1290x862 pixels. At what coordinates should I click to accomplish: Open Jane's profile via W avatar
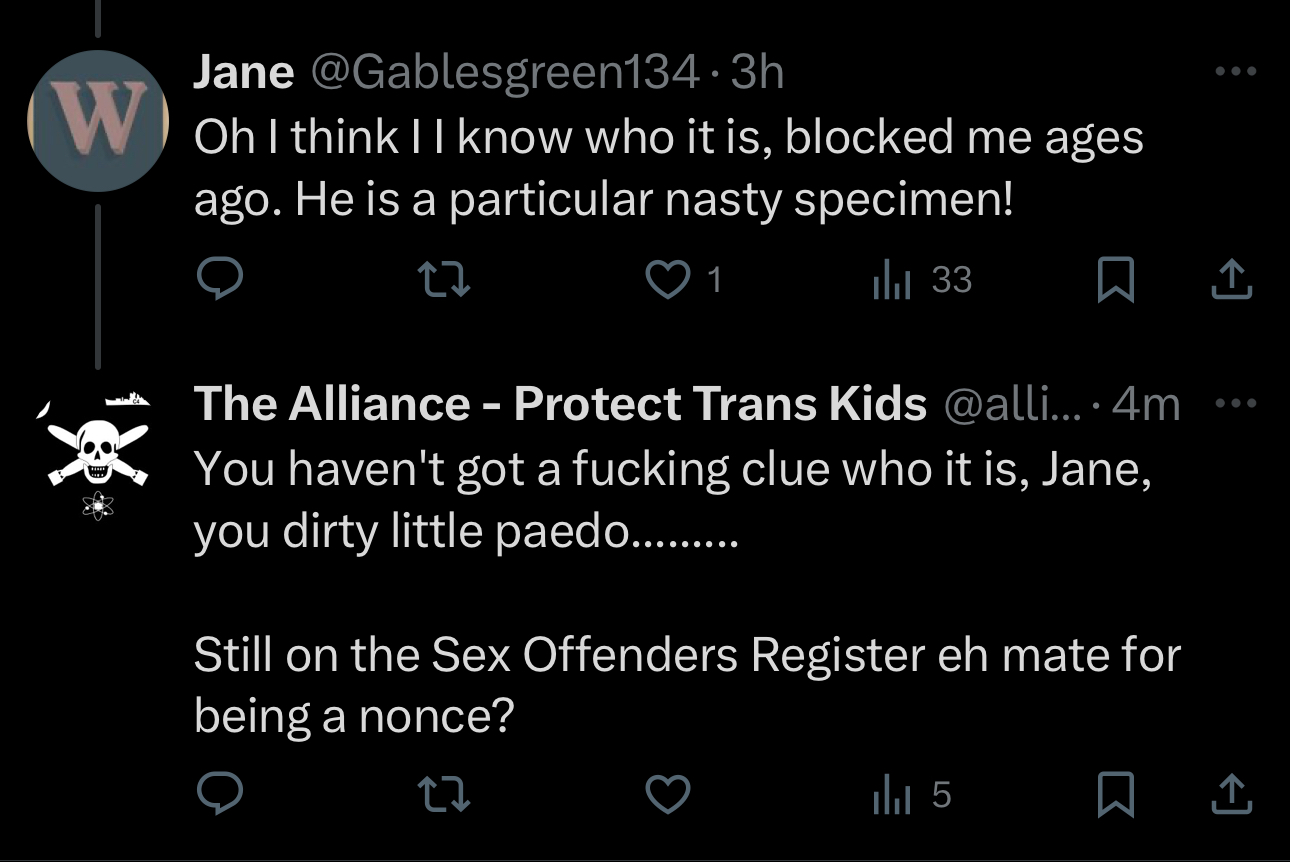pyautogui.click(x=97, y=120)
